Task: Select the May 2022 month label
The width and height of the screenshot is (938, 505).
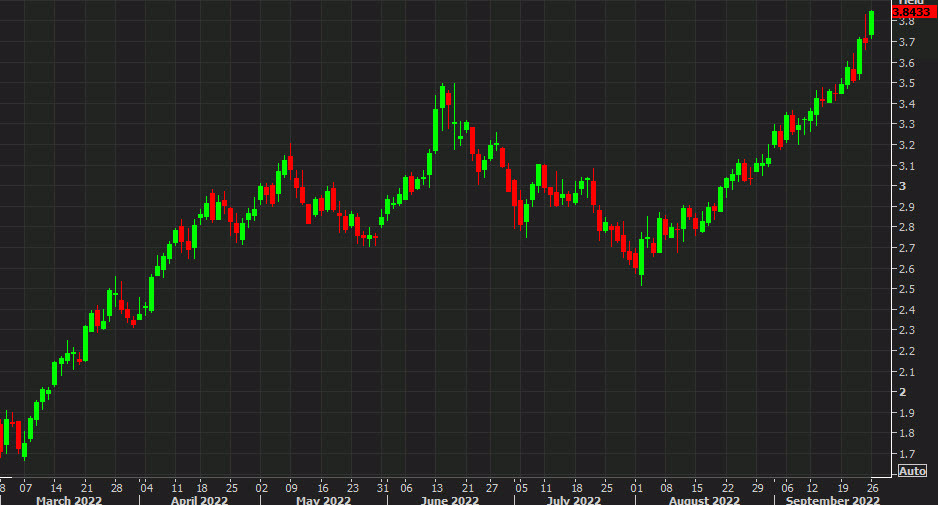Action: tap(321, 499)
